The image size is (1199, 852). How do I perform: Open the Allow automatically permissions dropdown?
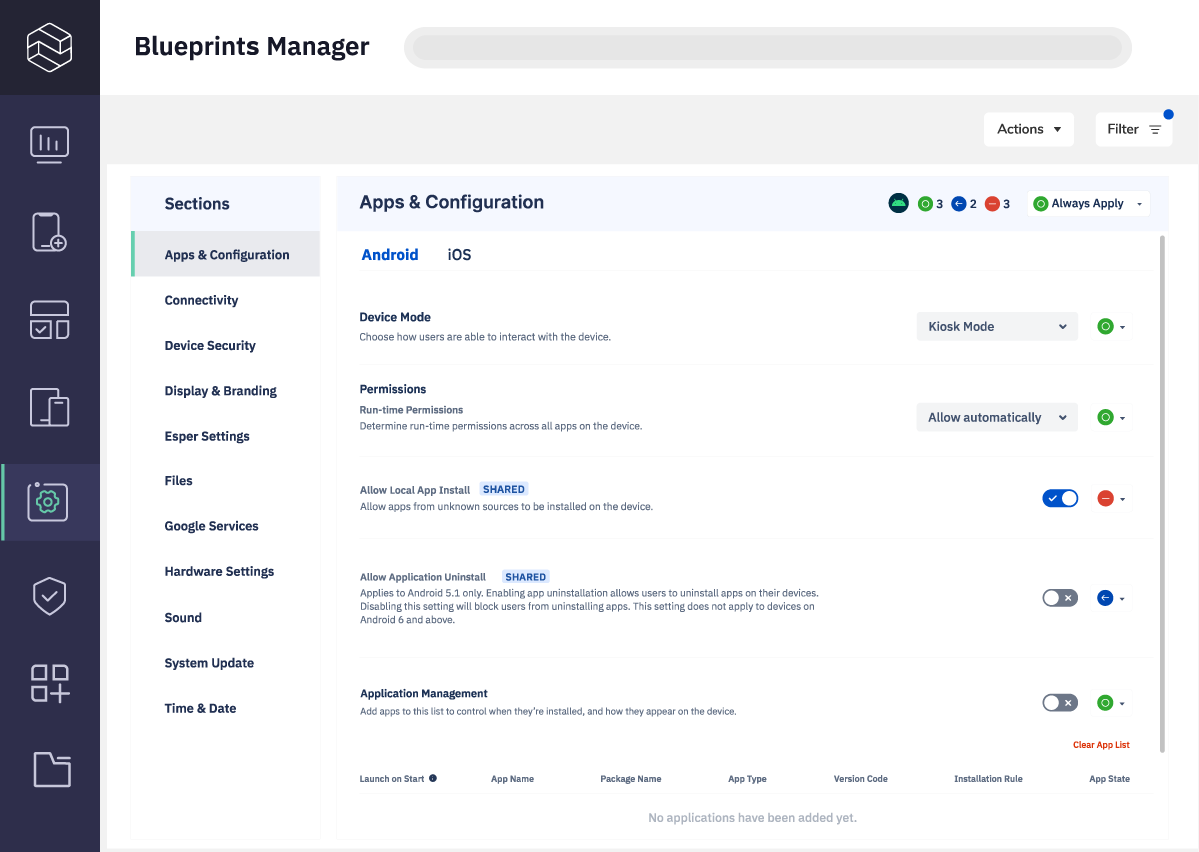(x=996, y=417)
